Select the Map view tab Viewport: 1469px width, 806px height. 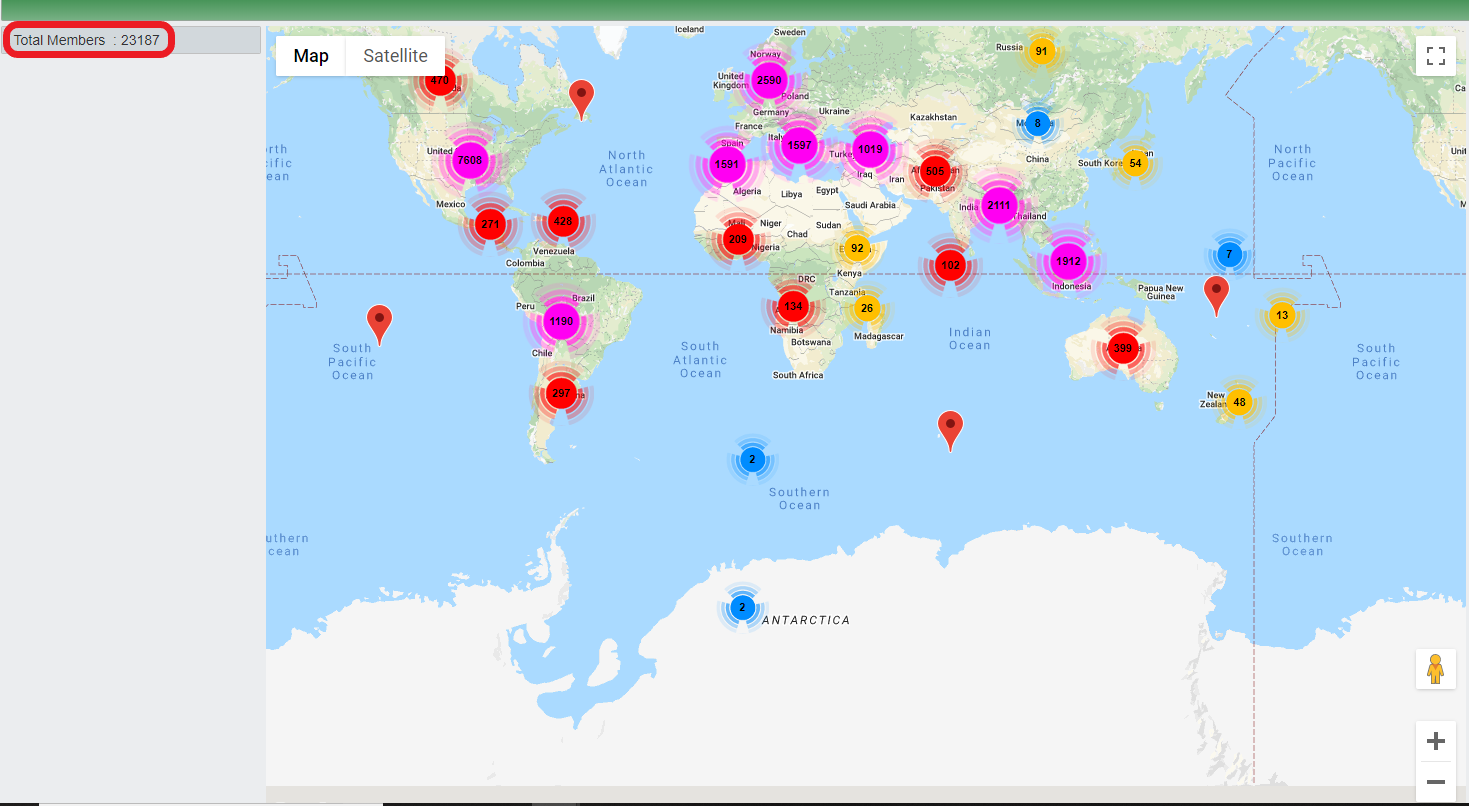coord(311,56)
